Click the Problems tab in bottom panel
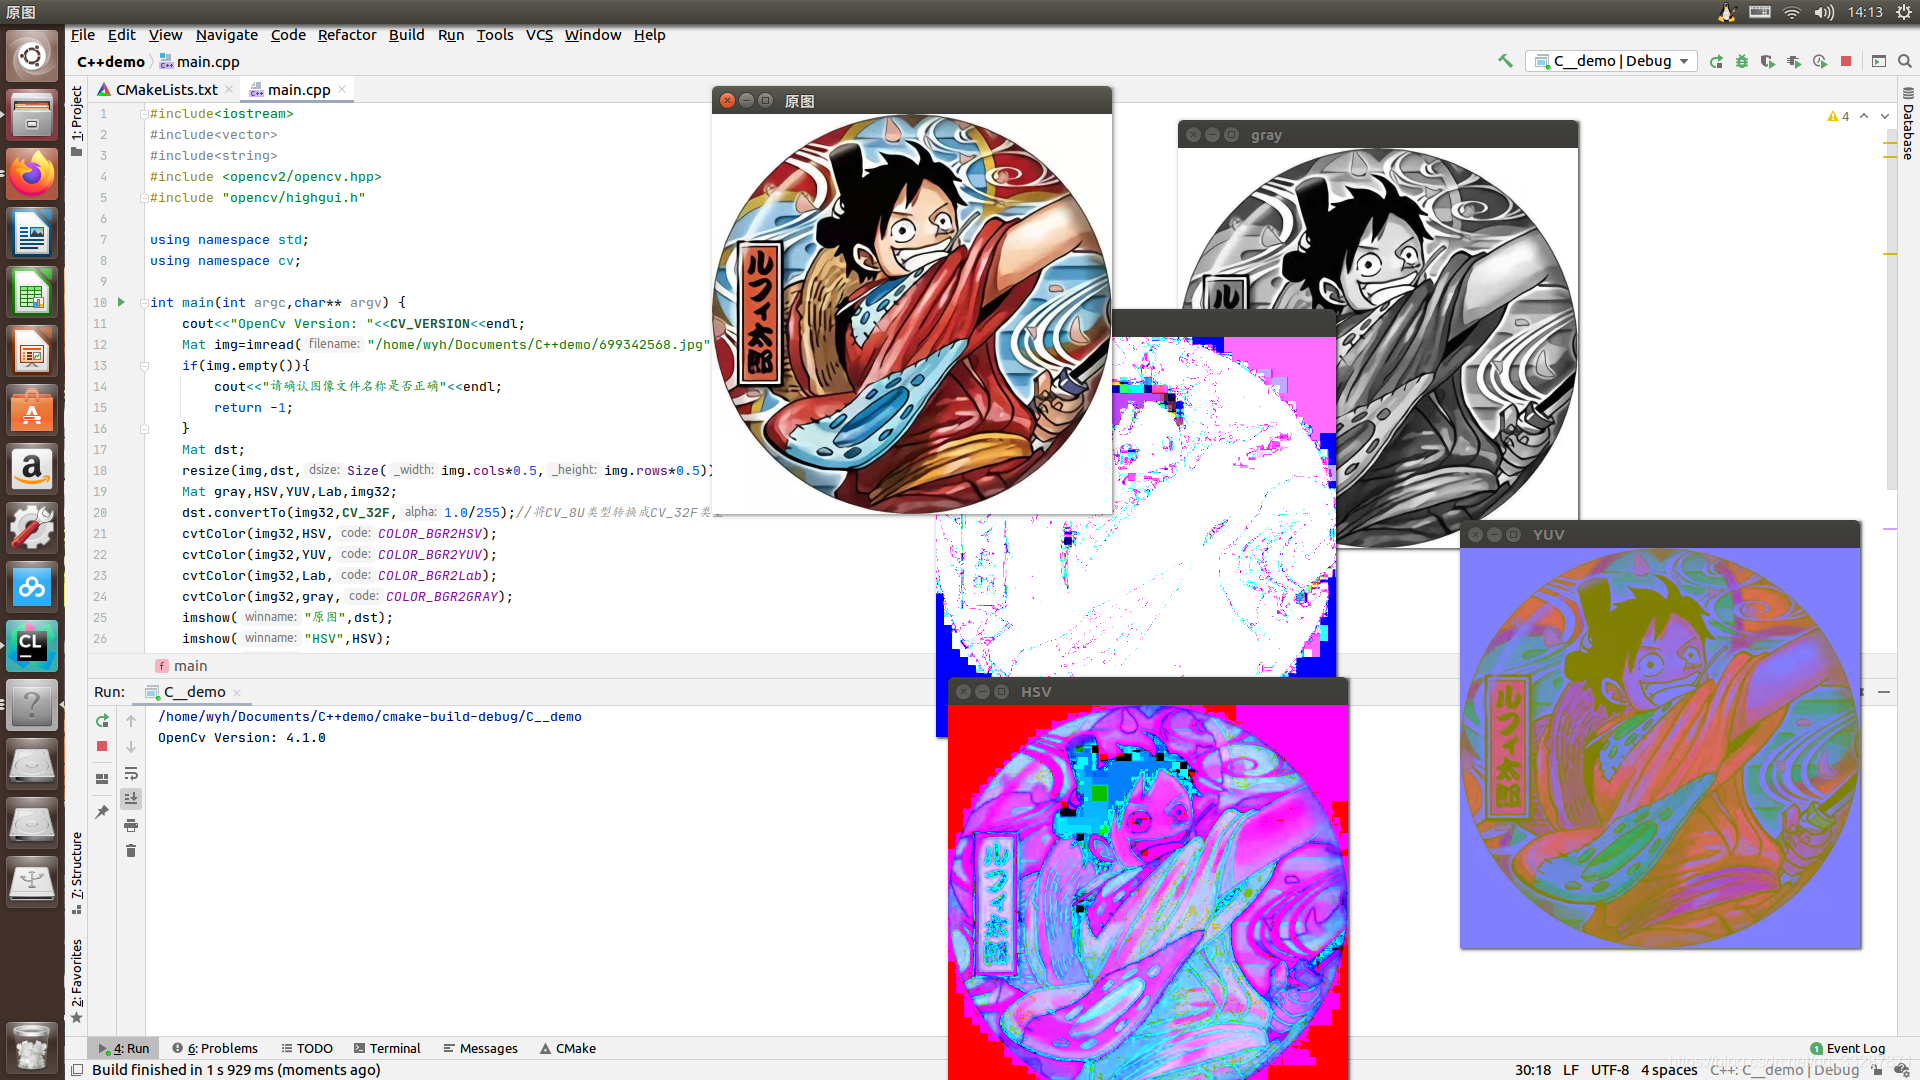Viewport: 1920px width, 1080px height. tap(214, 1048)
